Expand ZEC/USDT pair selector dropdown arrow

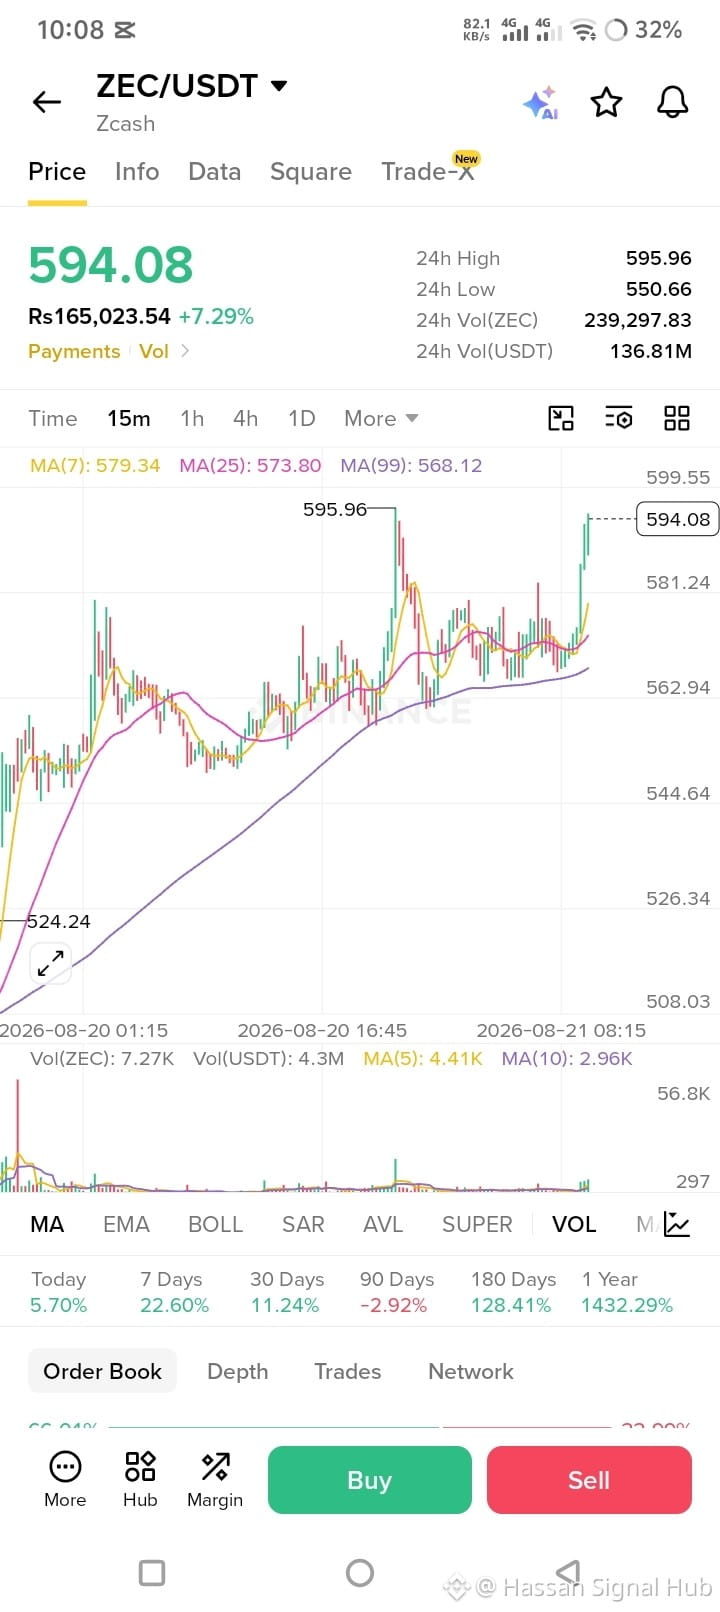(280, 86)
